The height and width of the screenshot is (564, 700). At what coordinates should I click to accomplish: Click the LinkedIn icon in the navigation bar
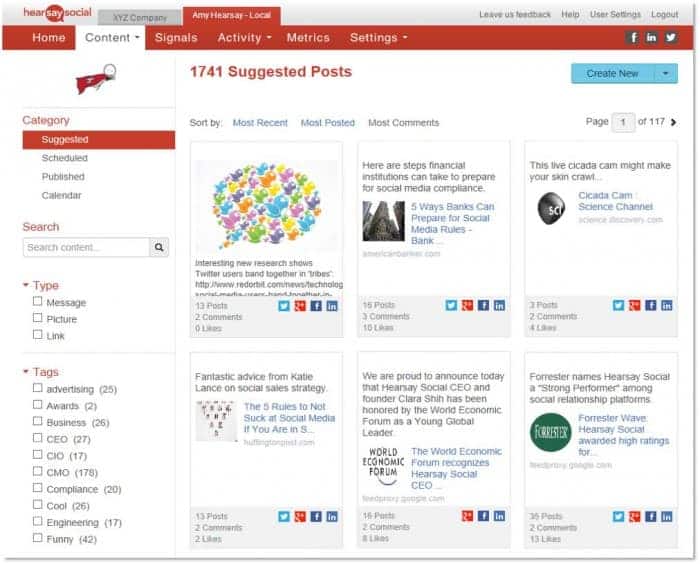[x=651, y=38]
